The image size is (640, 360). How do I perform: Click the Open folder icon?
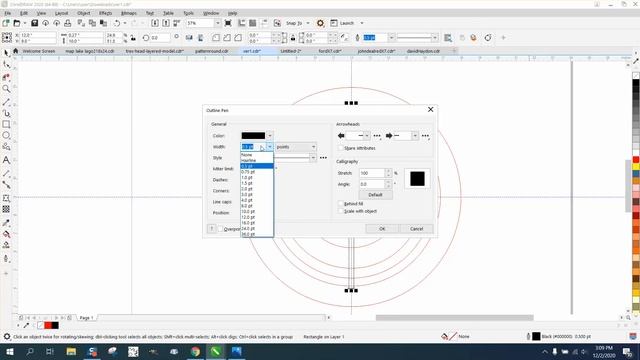(17, 23)
